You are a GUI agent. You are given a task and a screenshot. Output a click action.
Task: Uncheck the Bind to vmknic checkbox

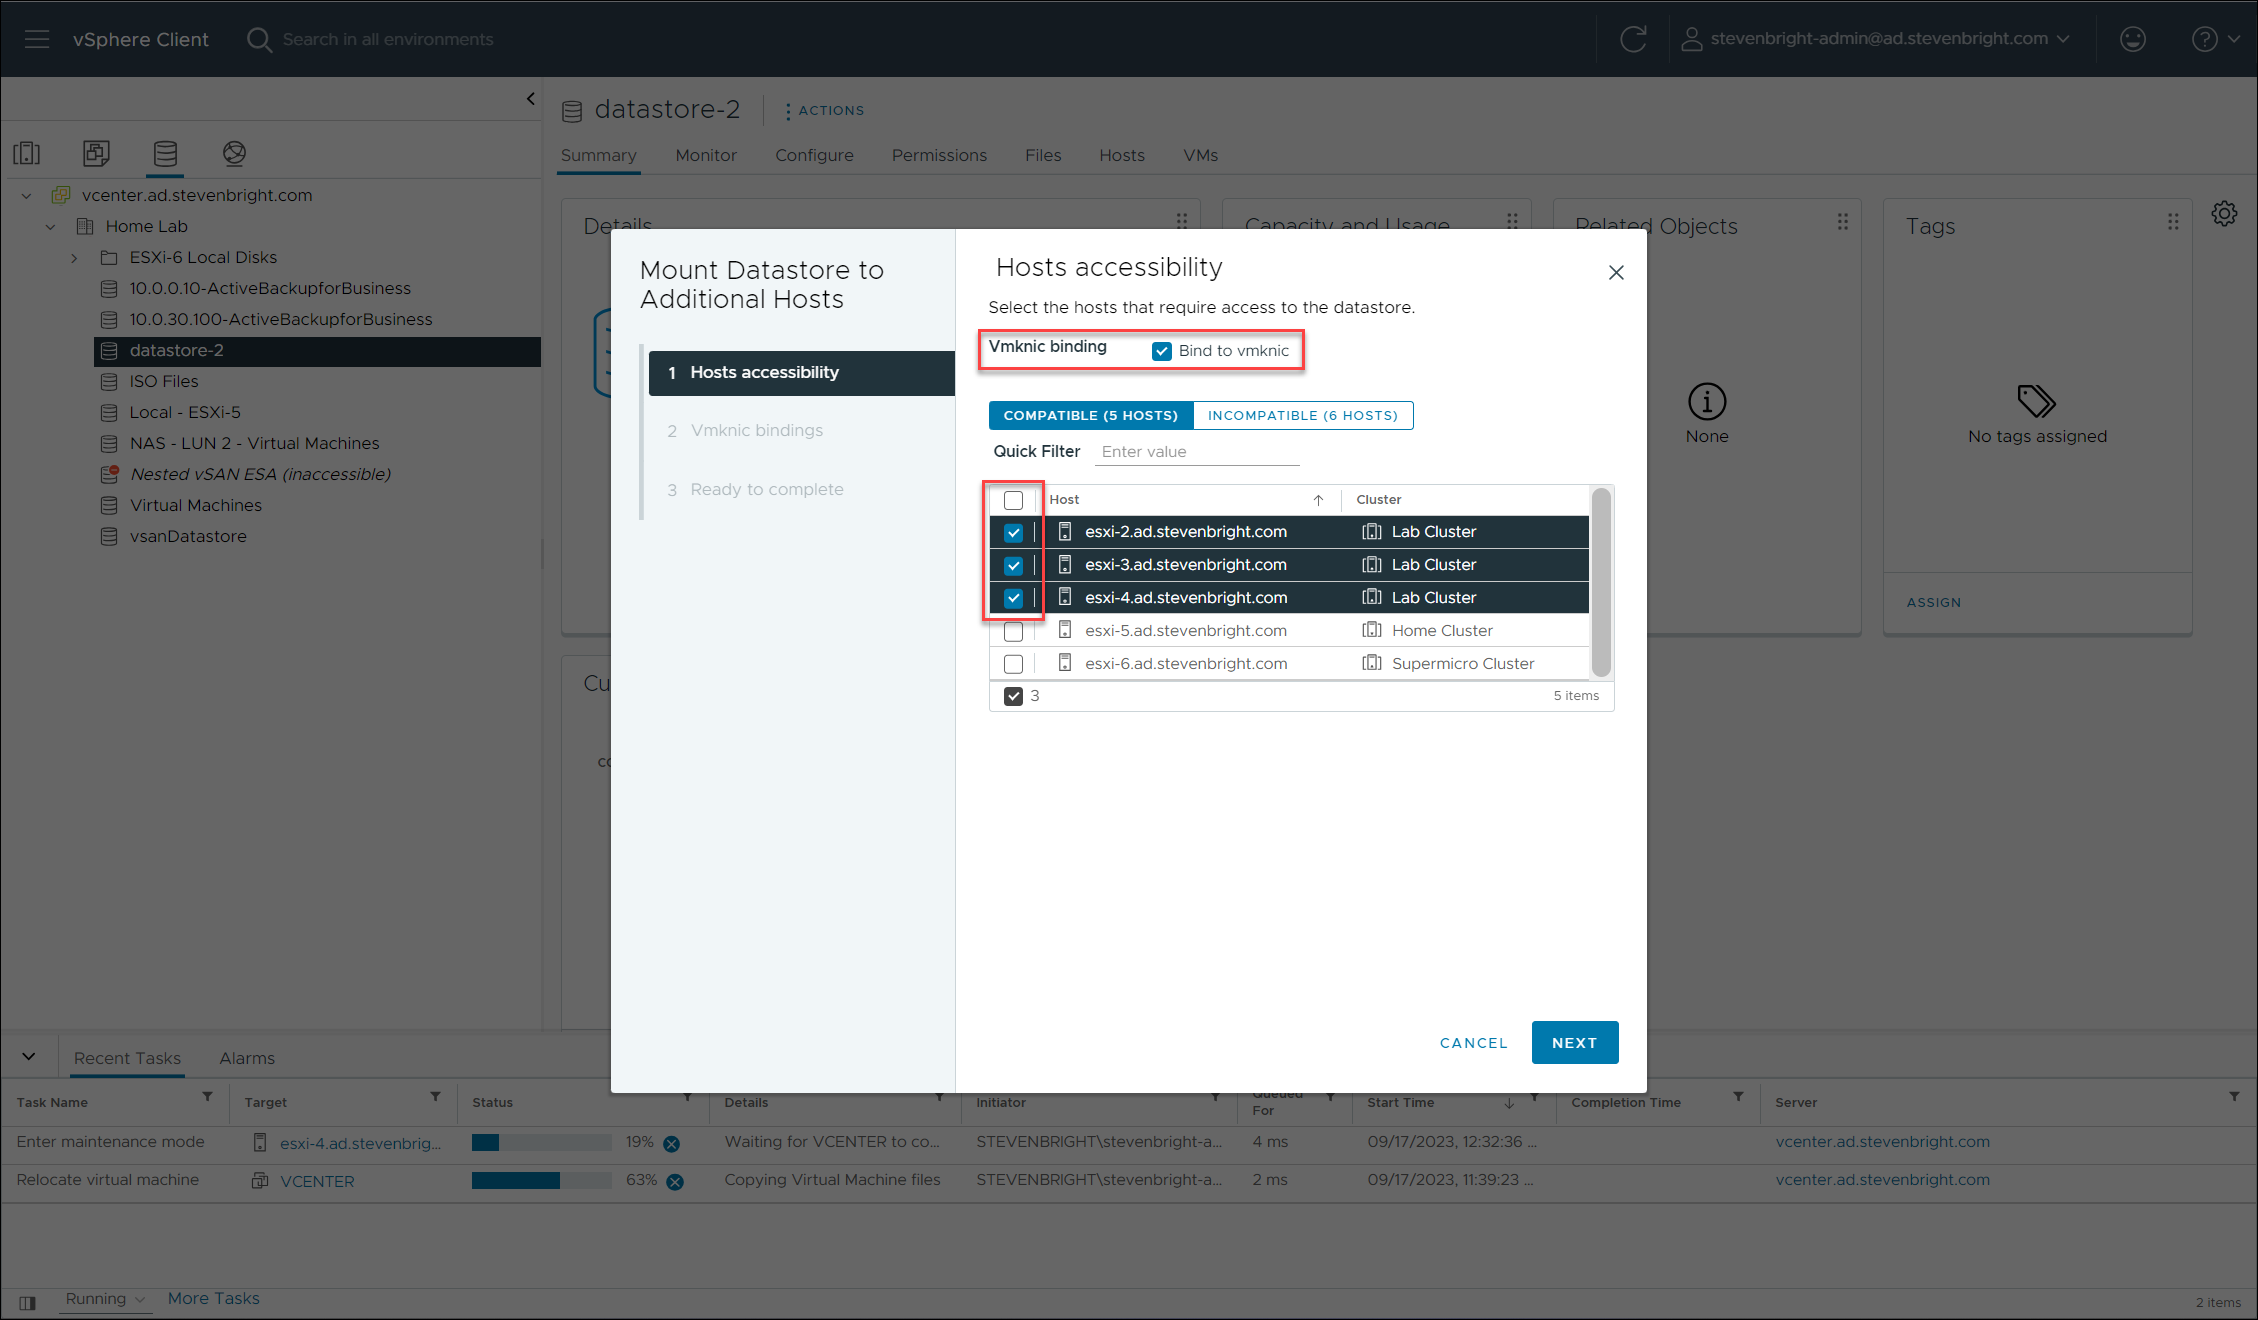(x=1162, y=351)
